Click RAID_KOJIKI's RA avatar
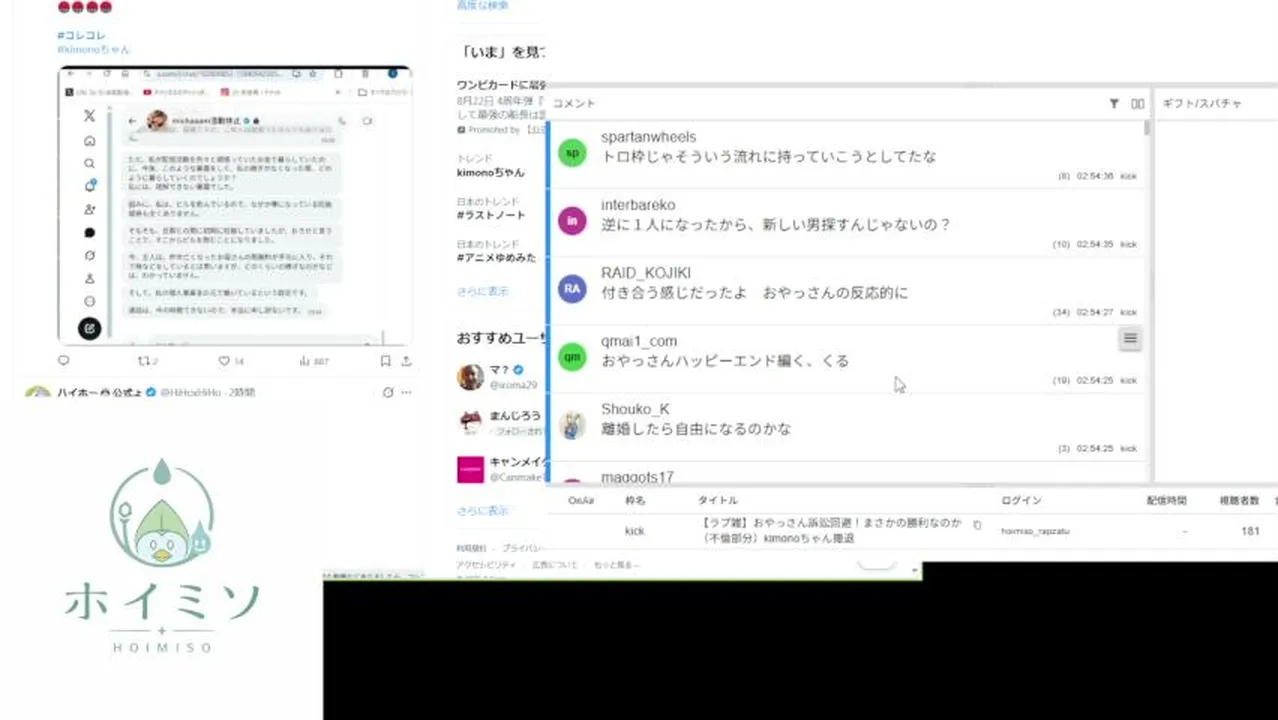The height and width of the screenshot is (720, 1278). pos(572,288)
